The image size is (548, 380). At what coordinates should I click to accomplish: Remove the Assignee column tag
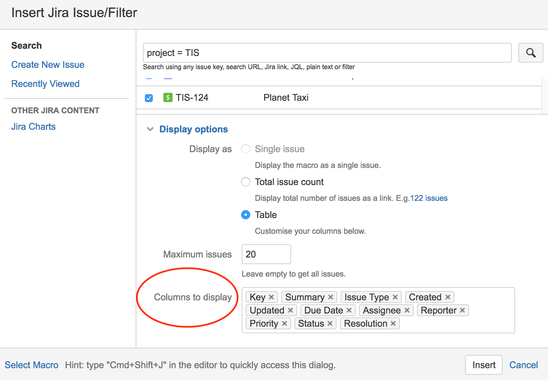pyautogui.click(x=407, y=310)
